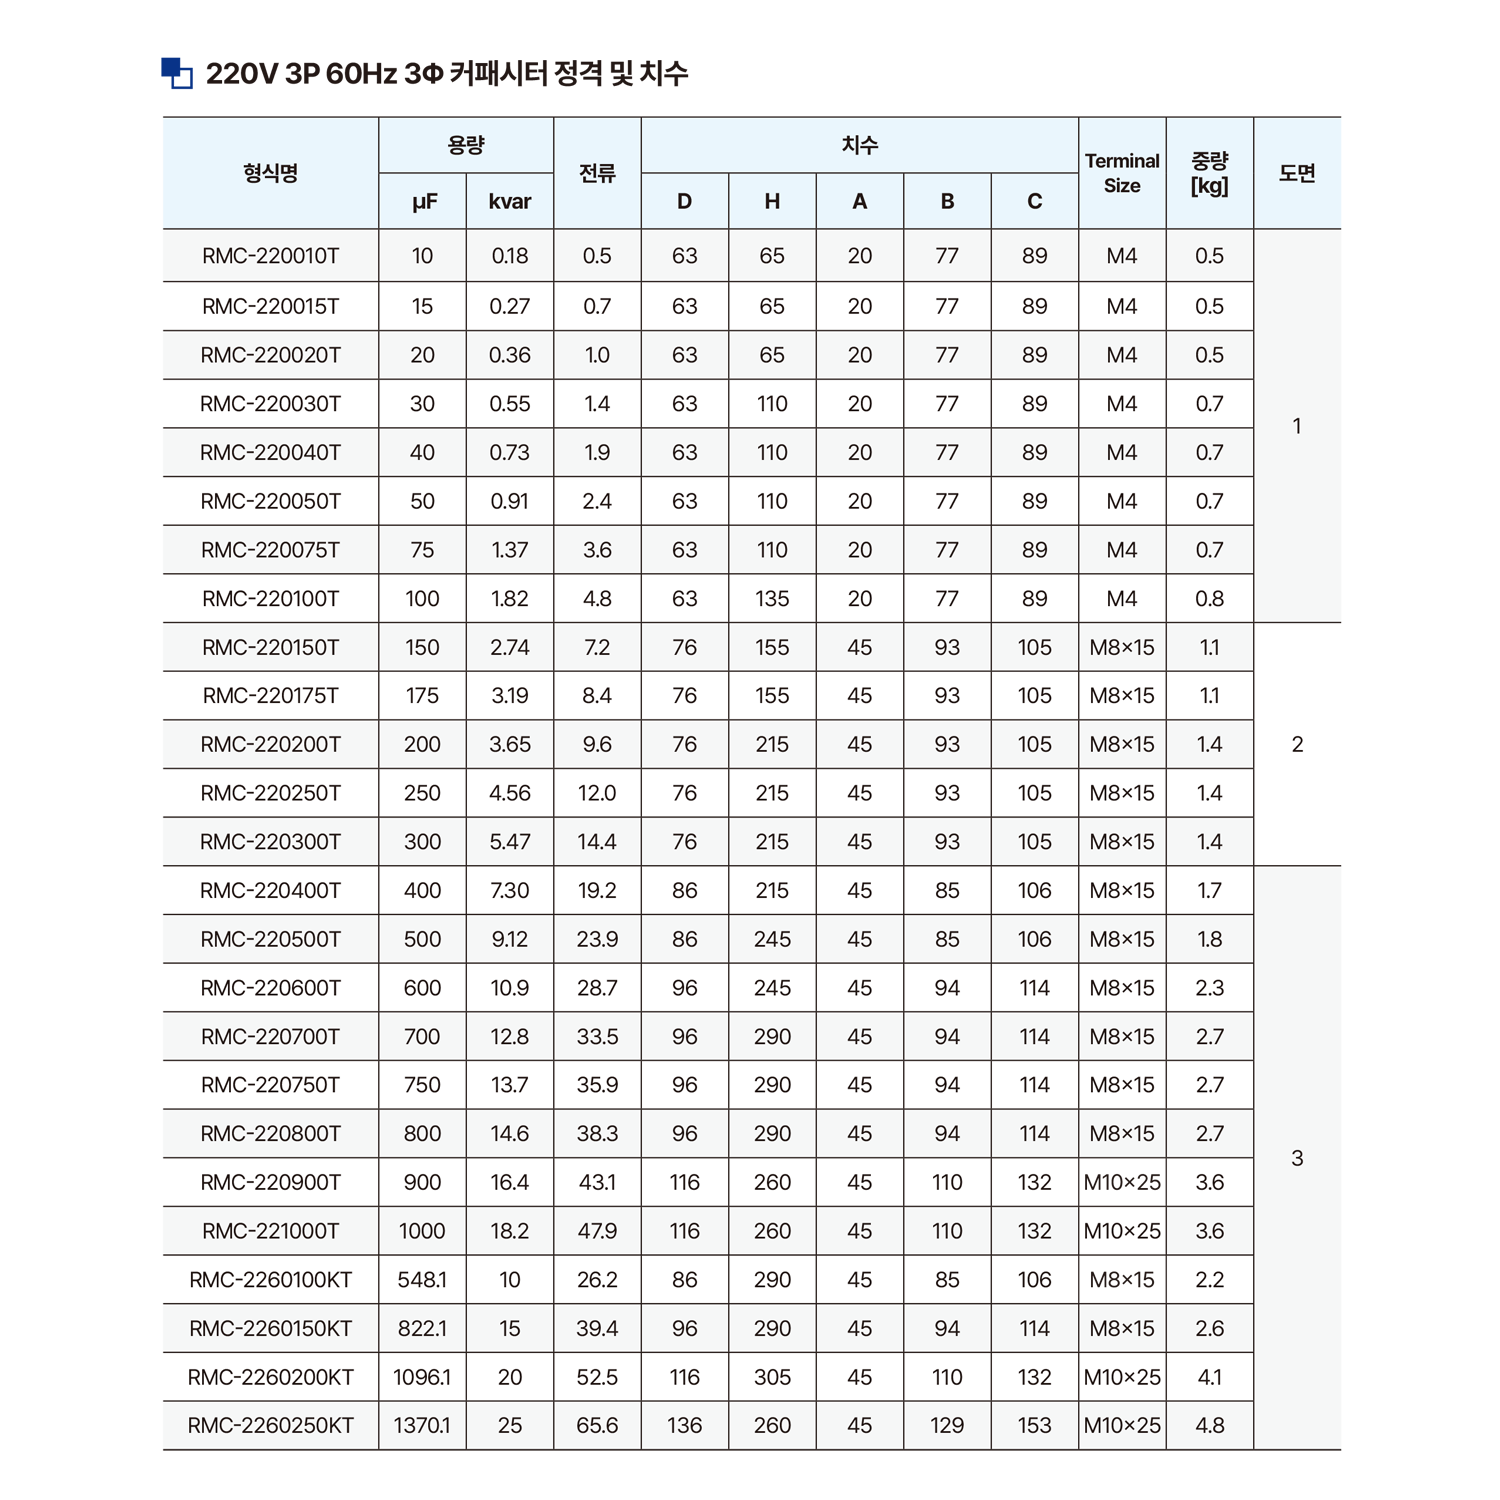Select model RMC-220400T
The height and width of the screenshot is (1500, 1500).
tap(271, 890)
